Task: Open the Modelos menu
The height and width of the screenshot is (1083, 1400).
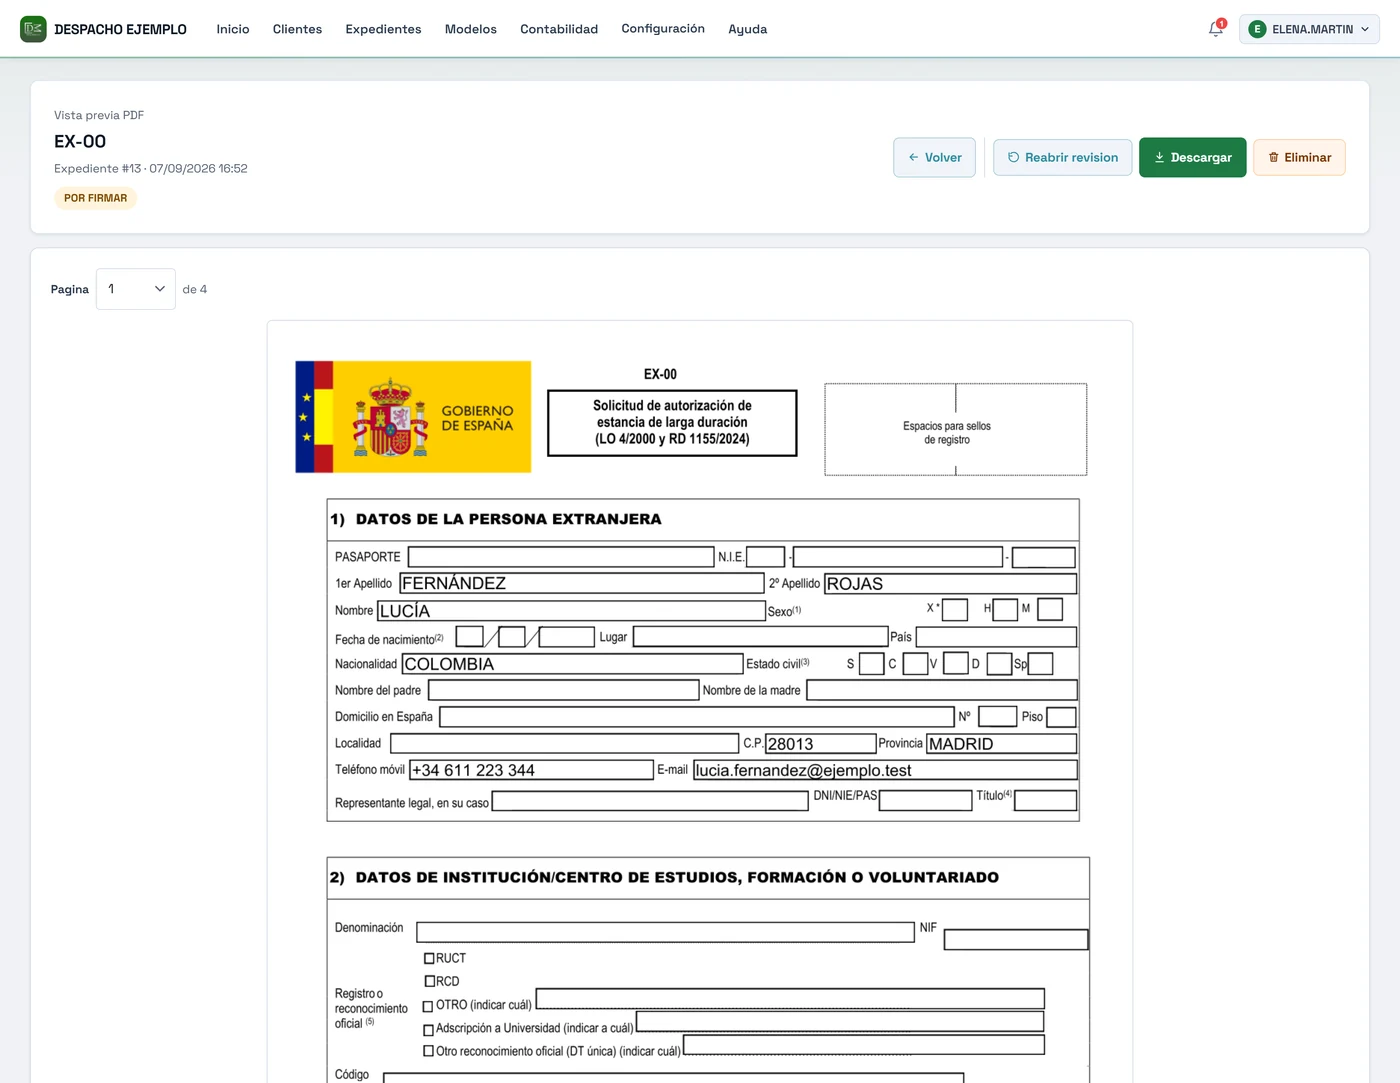Action: (x=471, y=29)
